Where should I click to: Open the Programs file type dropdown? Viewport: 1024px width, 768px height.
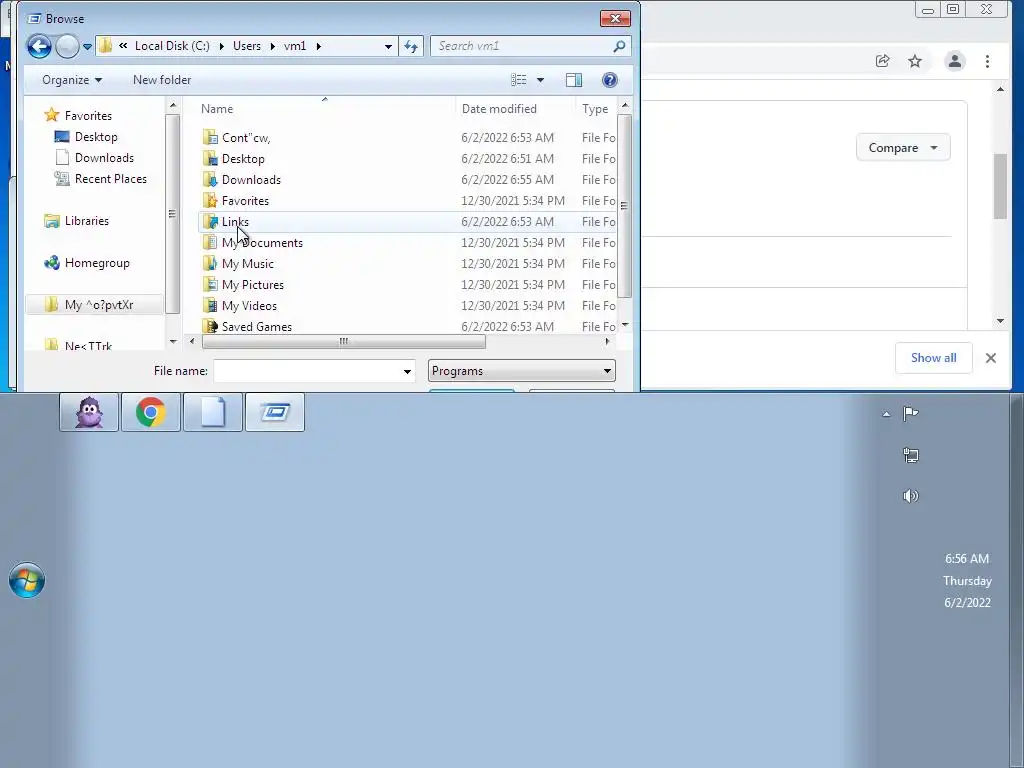(x=522, y=371)
